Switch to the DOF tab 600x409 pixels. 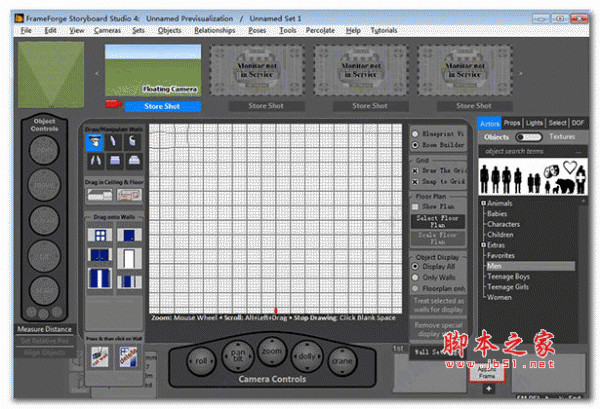point(578,123)
